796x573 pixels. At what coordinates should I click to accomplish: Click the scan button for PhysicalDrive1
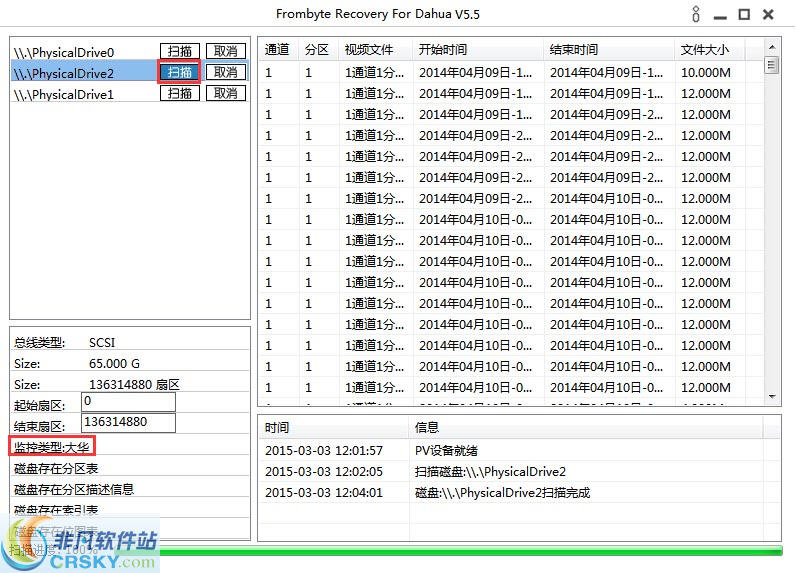pyautogui.click(x=180, y=93)
